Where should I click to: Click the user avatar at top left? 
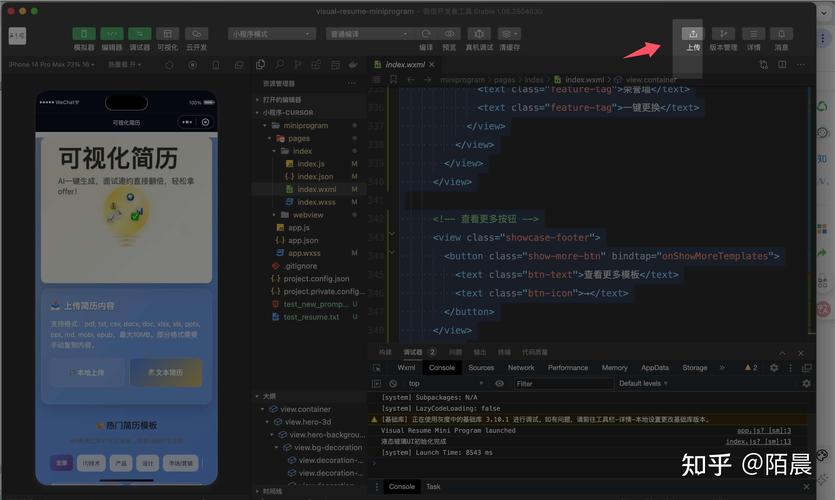tap(17, 36)
